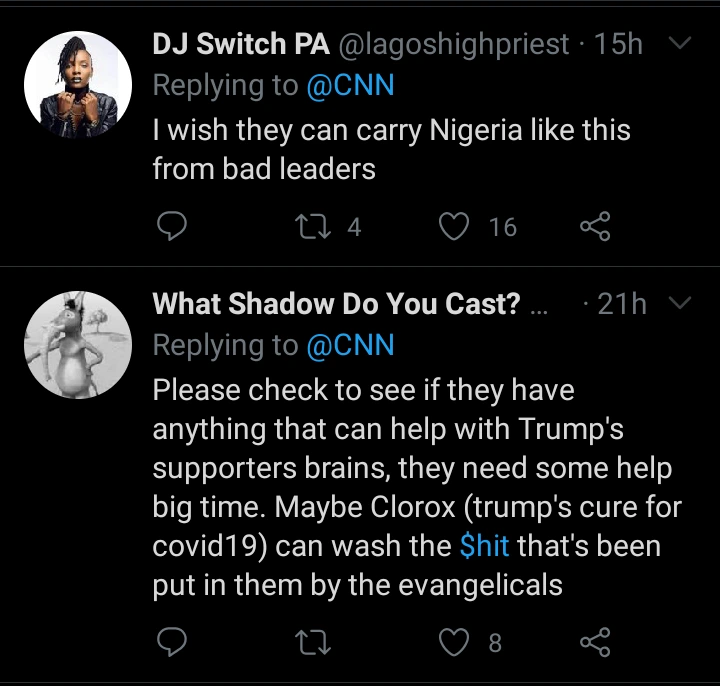
Task: Click the $hit cashtag link
Action: [483, 547]
